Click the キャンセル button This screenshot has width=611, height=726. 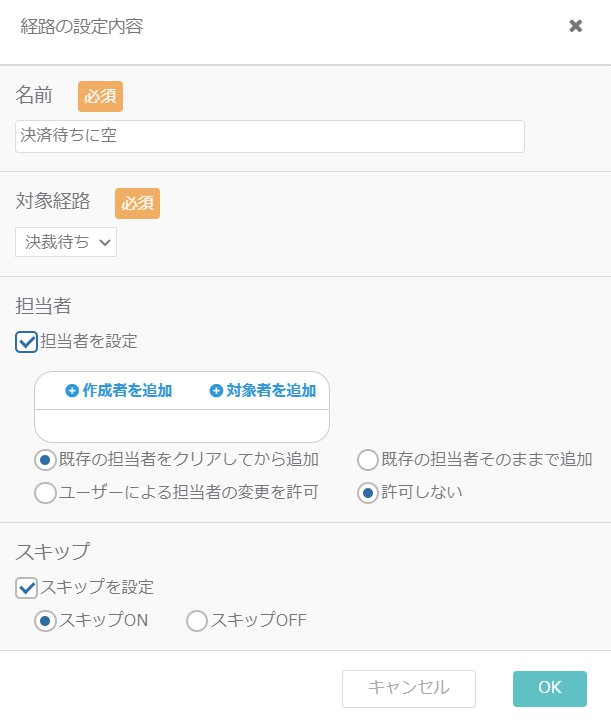[409, 688]
